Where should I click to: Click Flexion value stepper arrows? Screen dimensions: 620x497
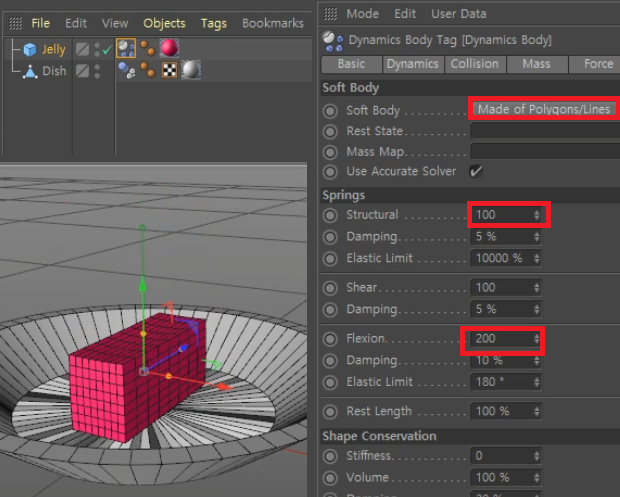click(537, 338)
